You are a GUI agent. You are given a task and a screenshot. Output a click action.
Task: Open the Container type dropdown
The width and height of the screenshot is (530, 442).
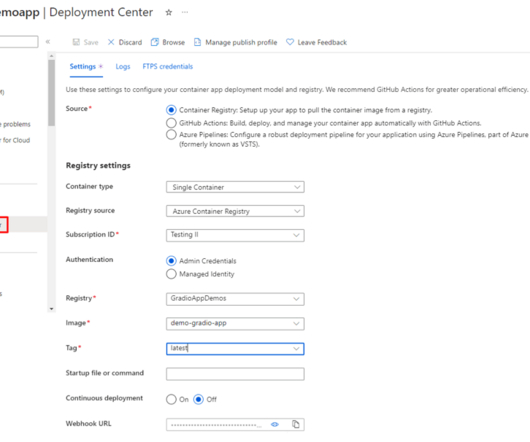click(235, 187)
